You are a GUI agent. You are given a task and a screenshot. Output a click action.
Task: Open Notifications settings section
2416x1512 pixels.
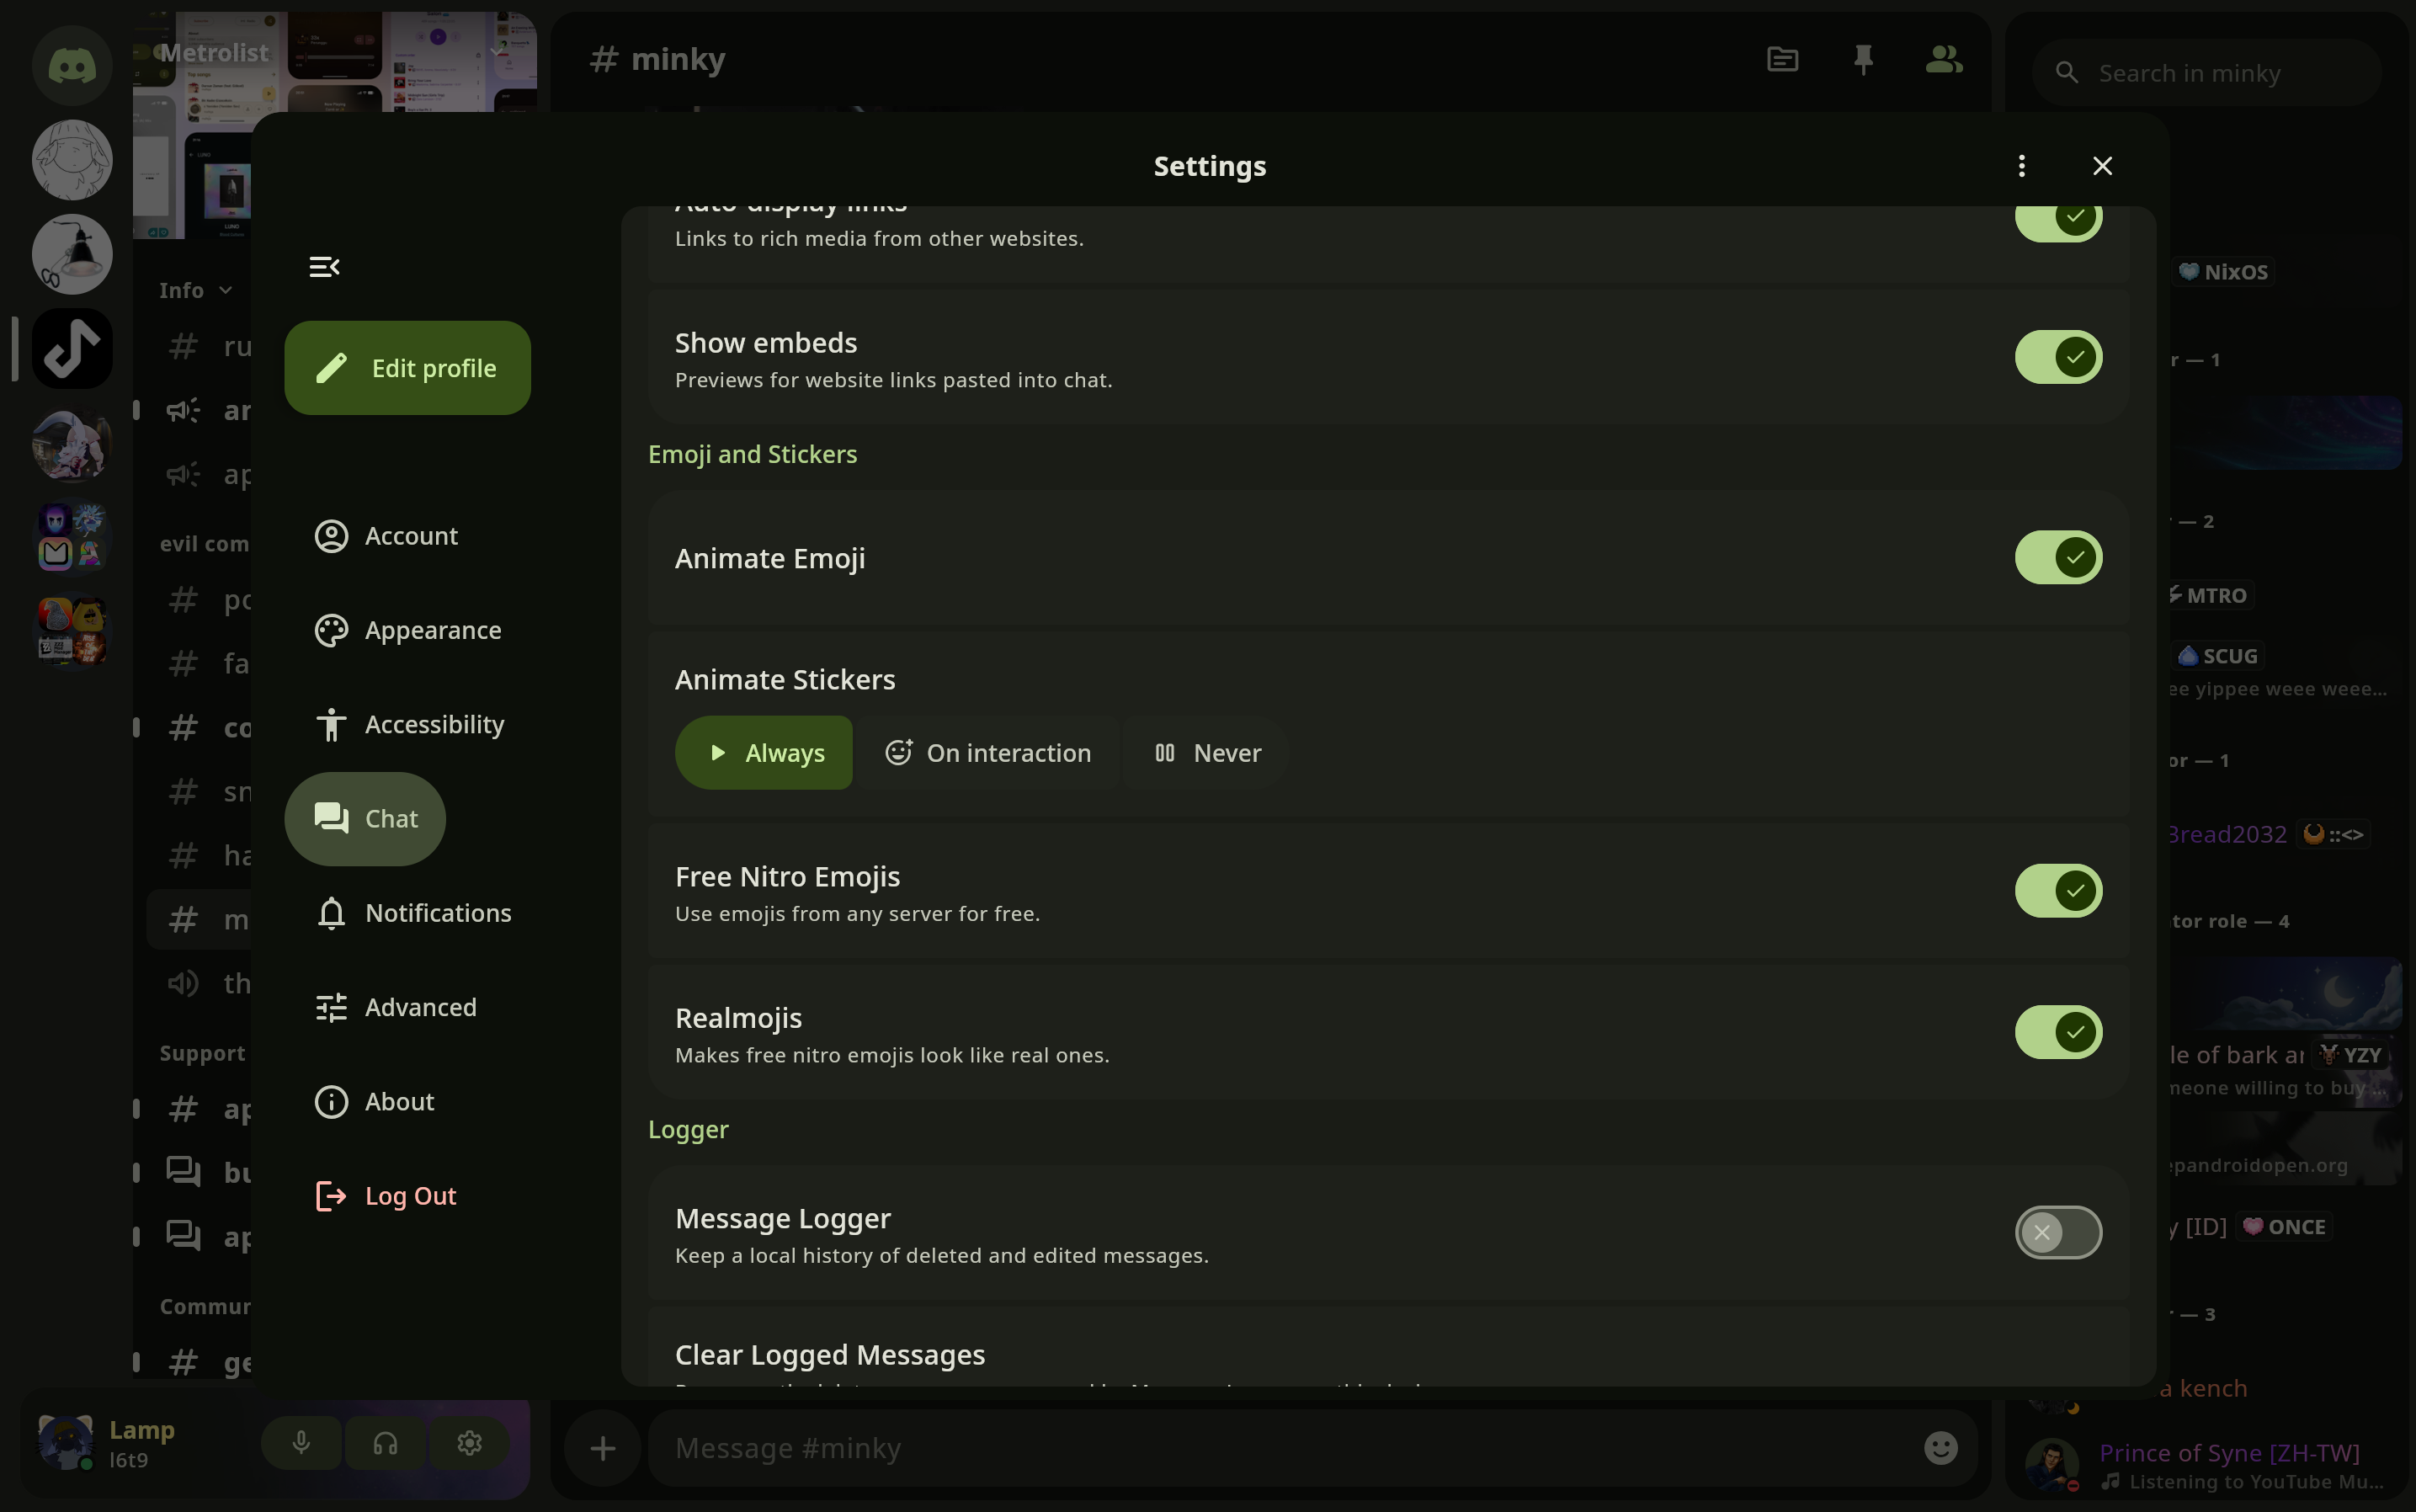pyautogui.click(x=413, y=913)
